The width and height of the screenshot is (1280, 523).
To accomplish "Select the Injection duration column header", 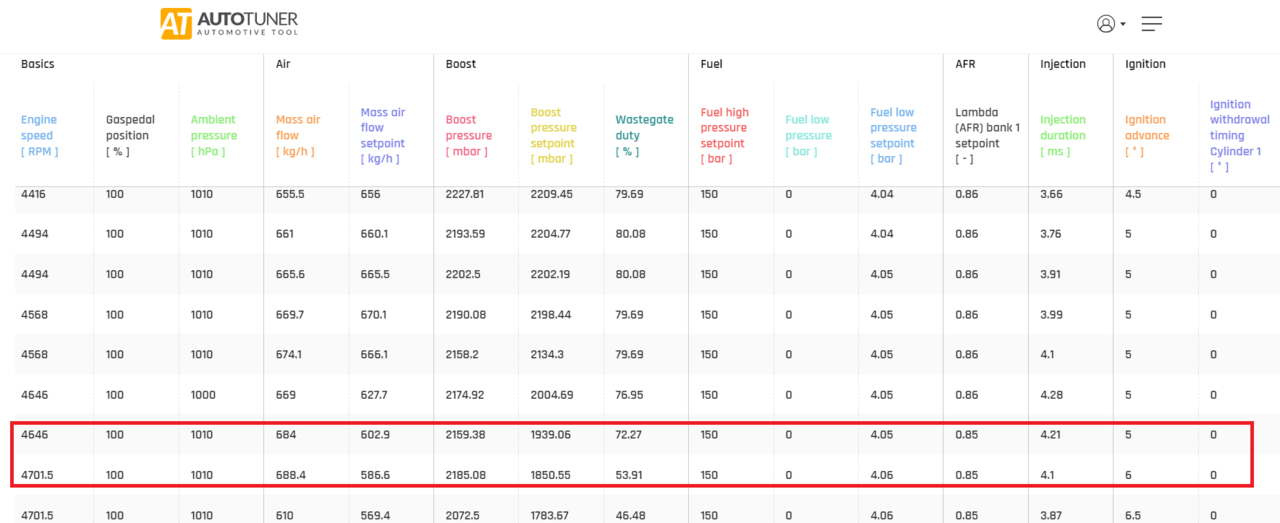I will (1062, 135).
